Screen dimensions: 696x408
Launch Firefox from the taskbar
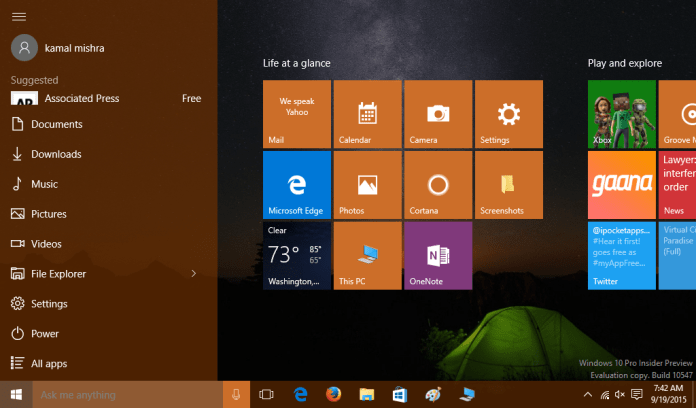[x=333, y=394]
